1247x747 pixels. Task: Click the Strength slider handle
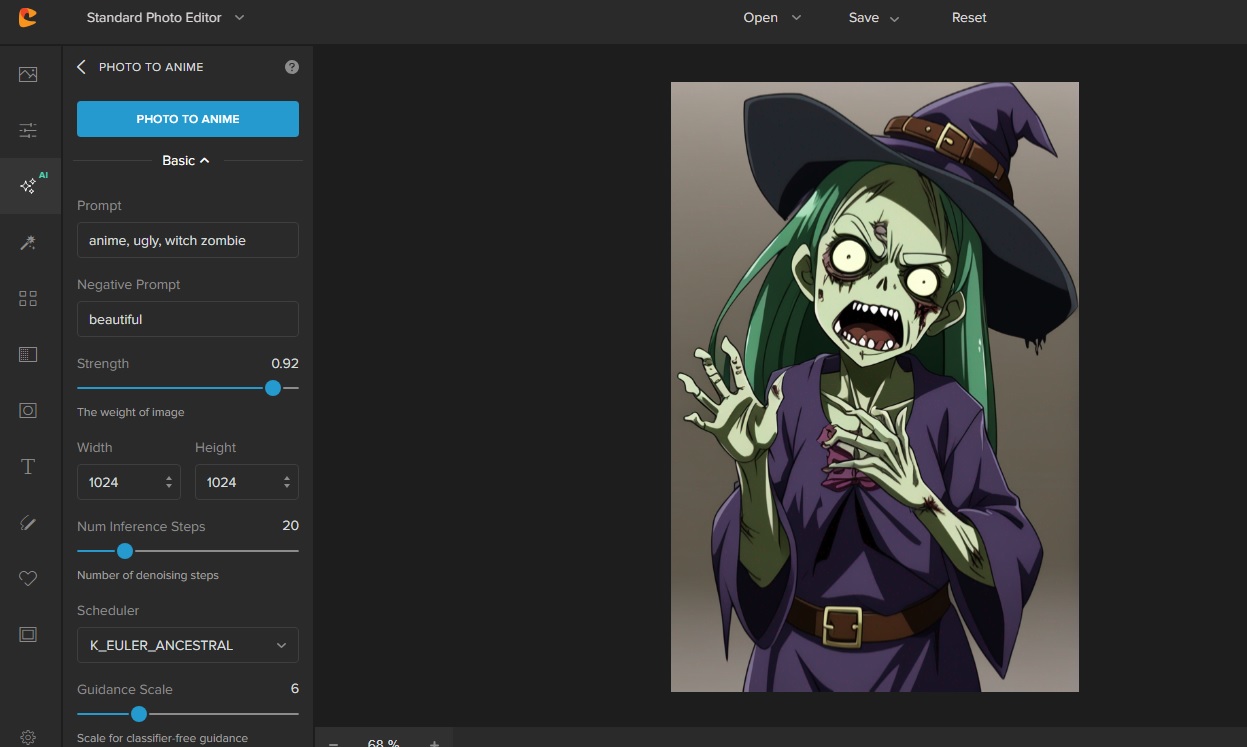(273, 388)
